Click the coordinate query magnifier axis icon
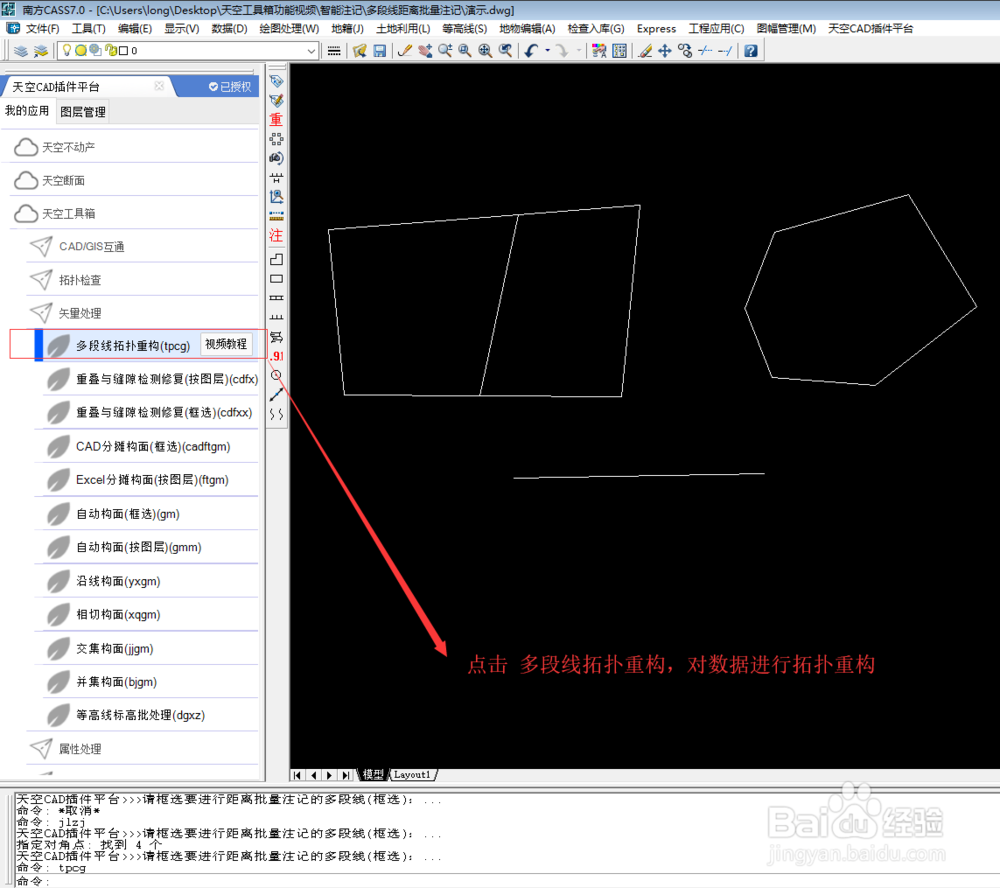1000x888 pixels. coord(276,196)
